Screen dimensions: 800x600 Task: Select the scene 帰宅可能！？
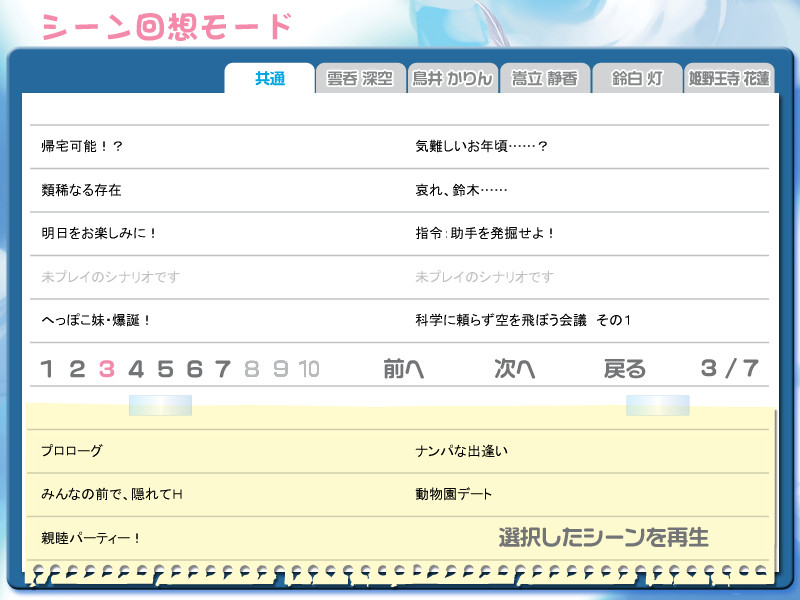(82, 147)
